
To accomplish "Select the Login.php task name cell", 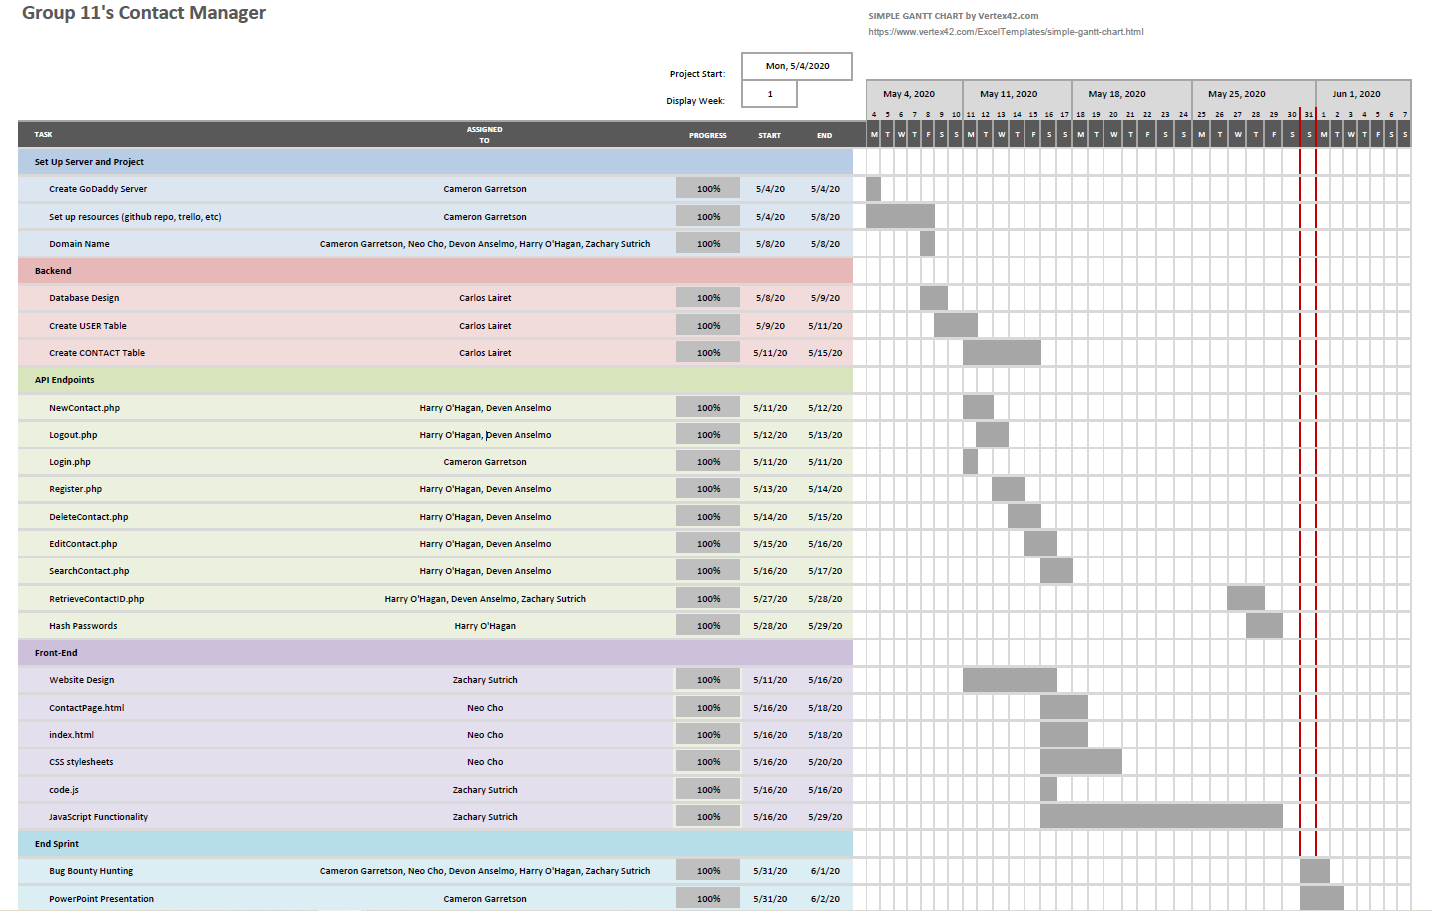I will [70, 462].
